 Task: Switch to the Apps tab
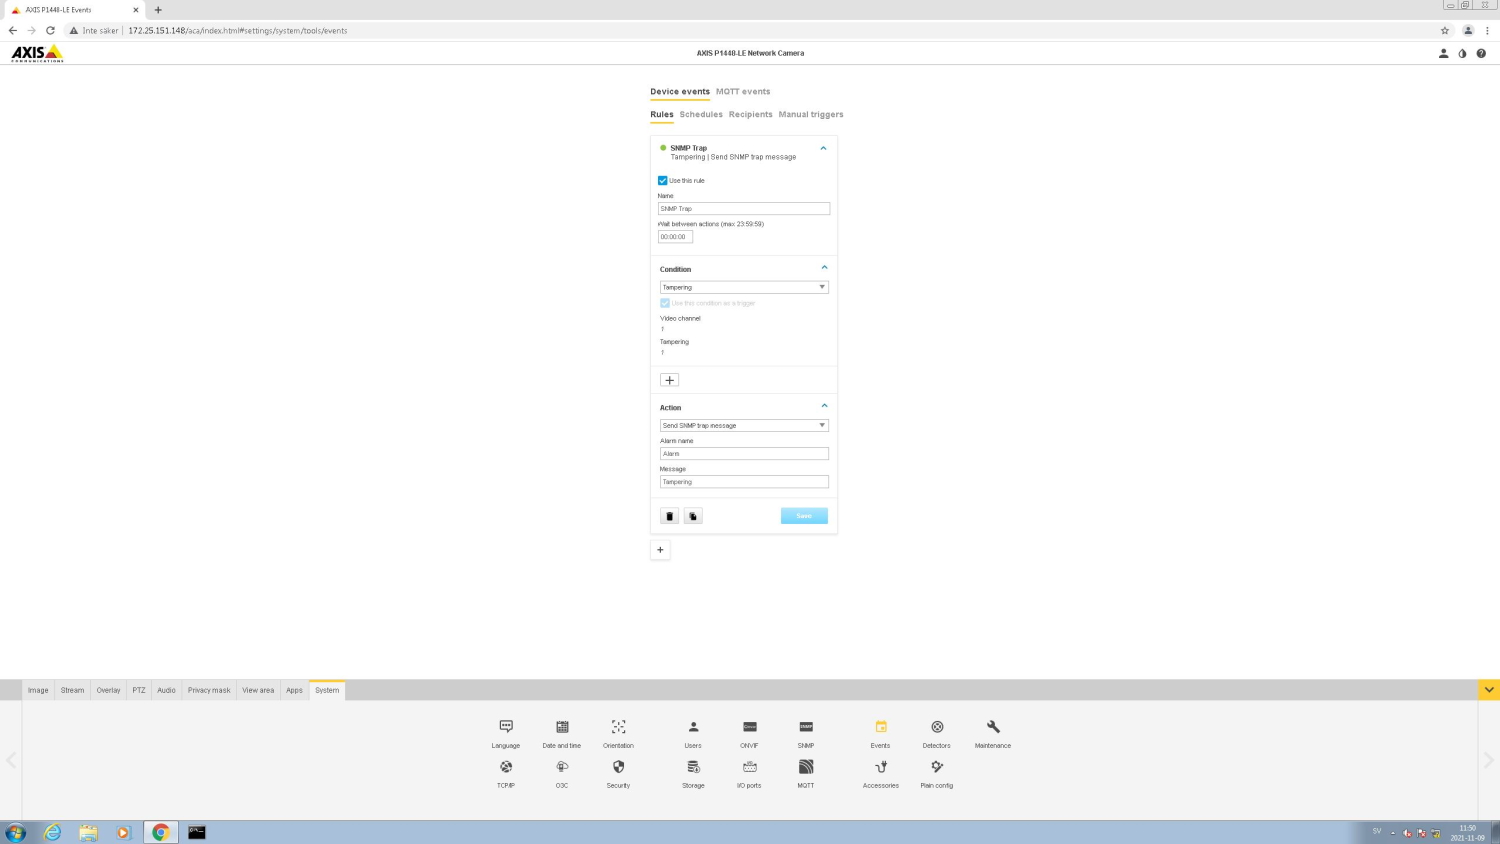click(294, 690)
